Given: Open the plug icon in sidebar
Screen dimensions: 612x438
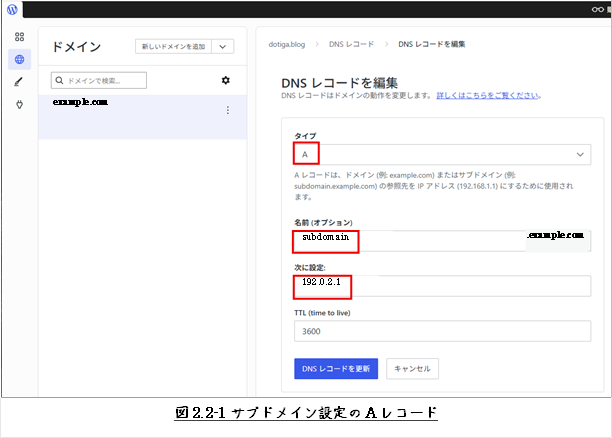Looking at the screenshot, I should tap(19, 104).
